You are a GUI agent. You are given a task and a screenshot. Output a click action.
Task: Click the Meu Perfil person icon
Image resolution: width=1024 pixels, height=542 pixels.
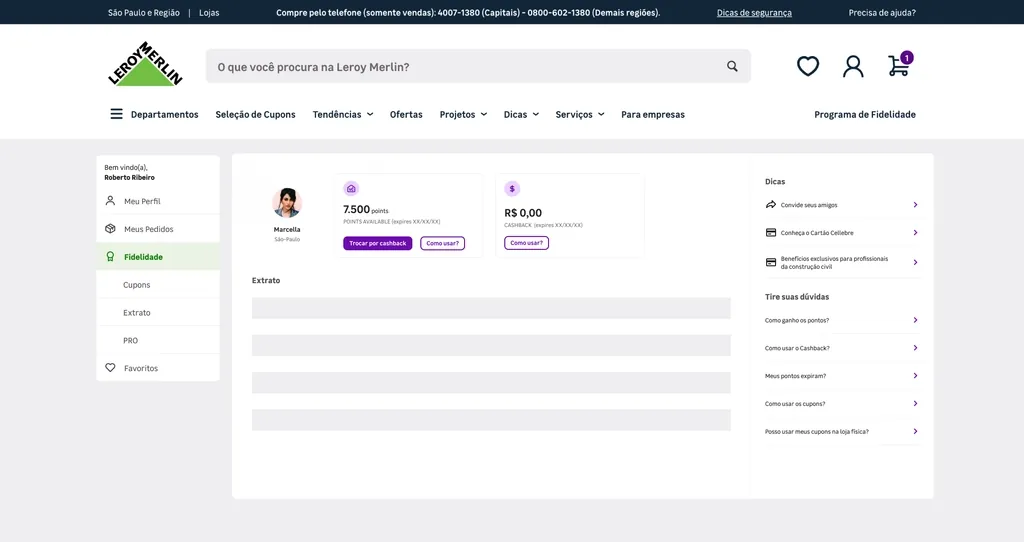click(x=110, y=201)
